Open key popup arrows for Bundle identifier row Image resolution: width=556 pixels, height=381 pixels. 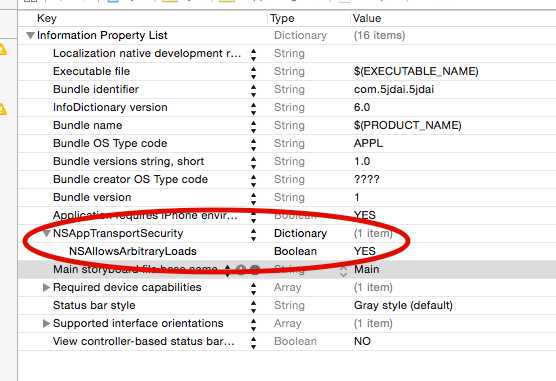click(x=253, y=90)
